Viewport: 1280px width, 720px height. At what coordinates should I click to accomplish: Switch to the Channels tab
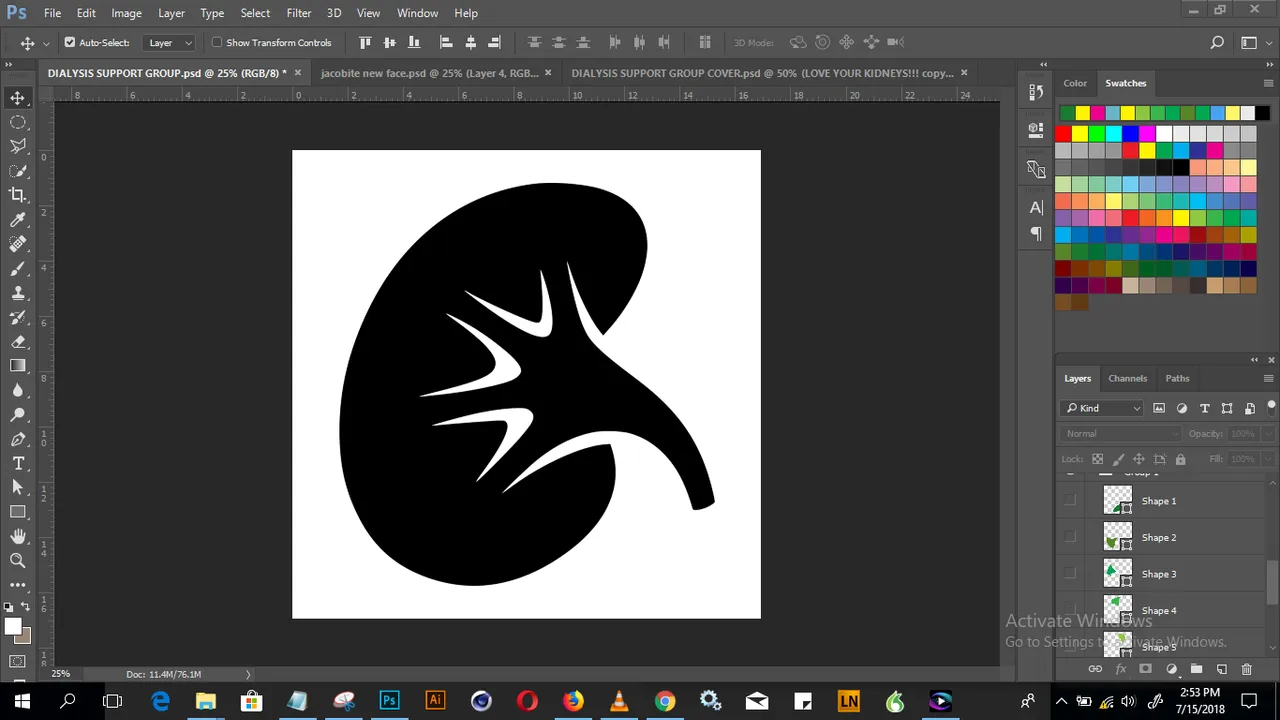pos(1127,378)
